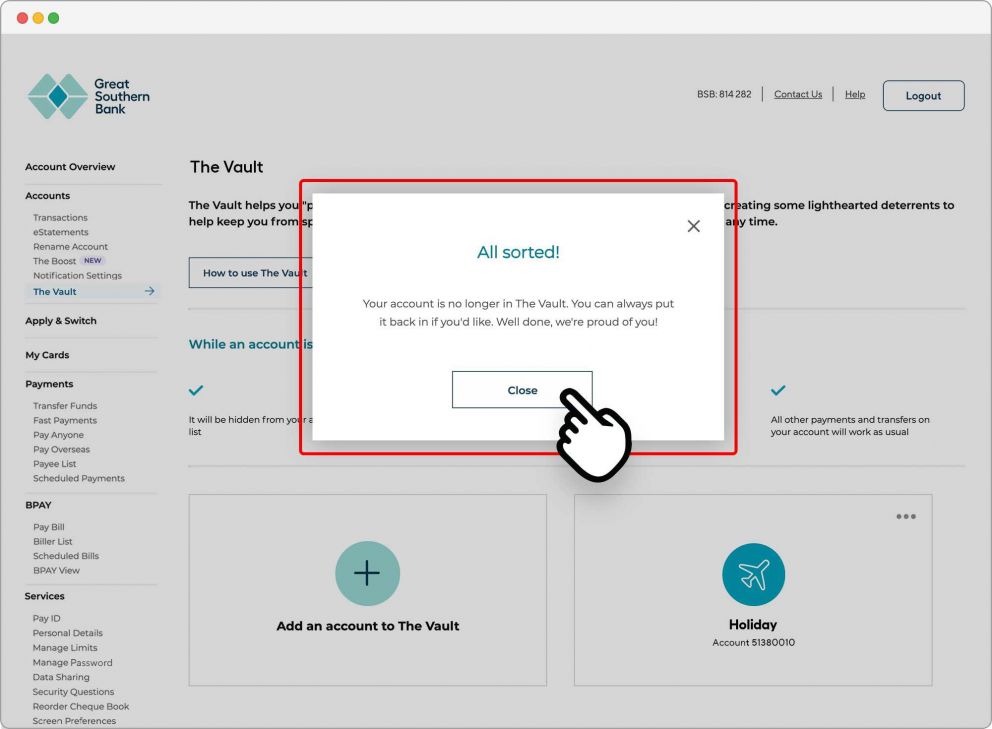Select The Vault in sidebar
The height and width of the screenshot is (729, 992).
pos(54,292)
